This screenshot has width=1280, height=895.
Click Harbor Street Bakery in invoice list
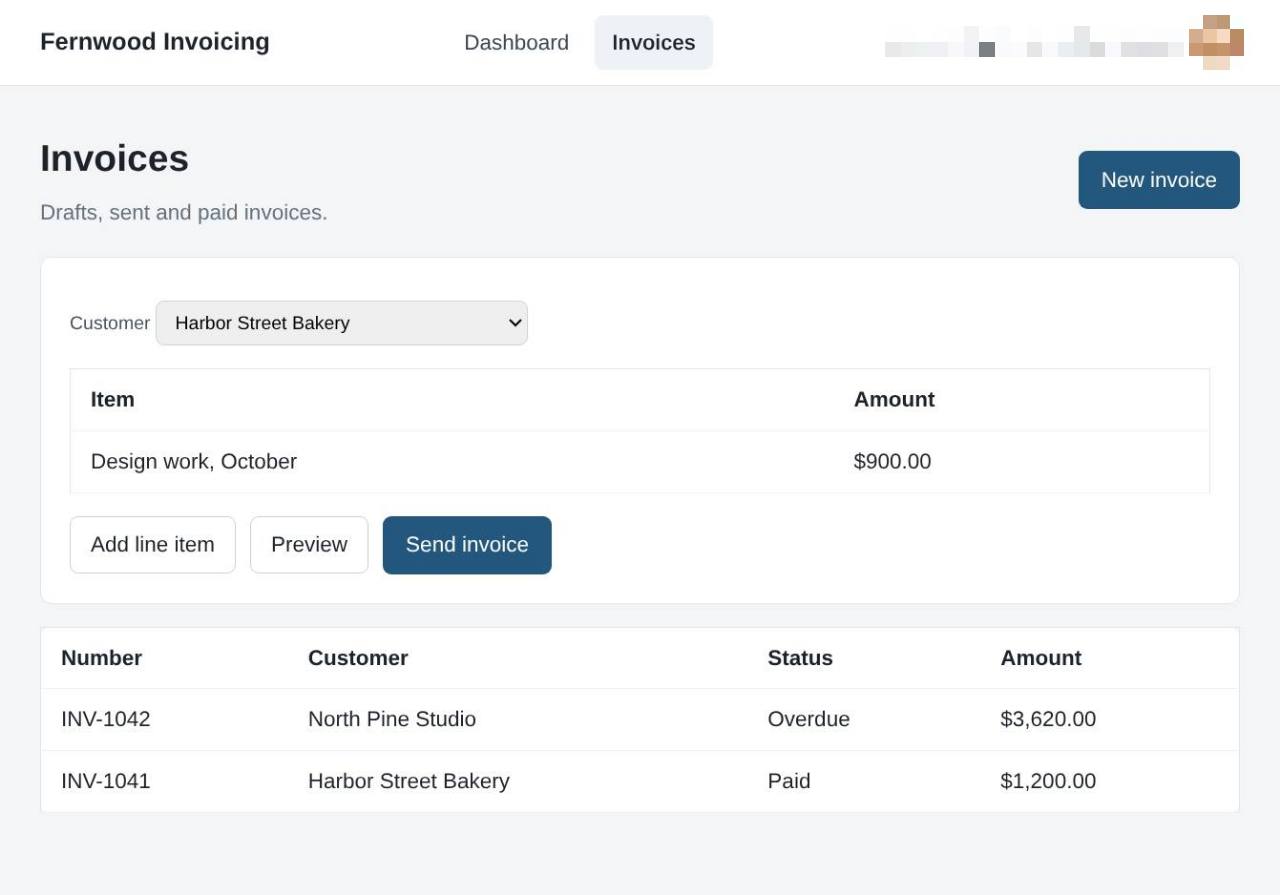pos(409,781)
